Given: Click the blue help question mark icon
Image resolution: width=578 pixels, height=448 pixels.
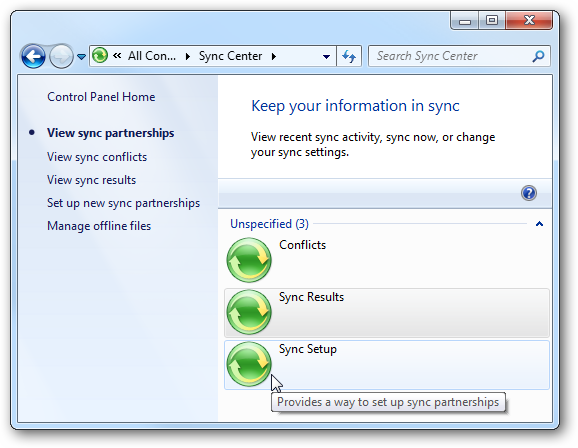Looking at the screenshot, I should pos(529,193).
